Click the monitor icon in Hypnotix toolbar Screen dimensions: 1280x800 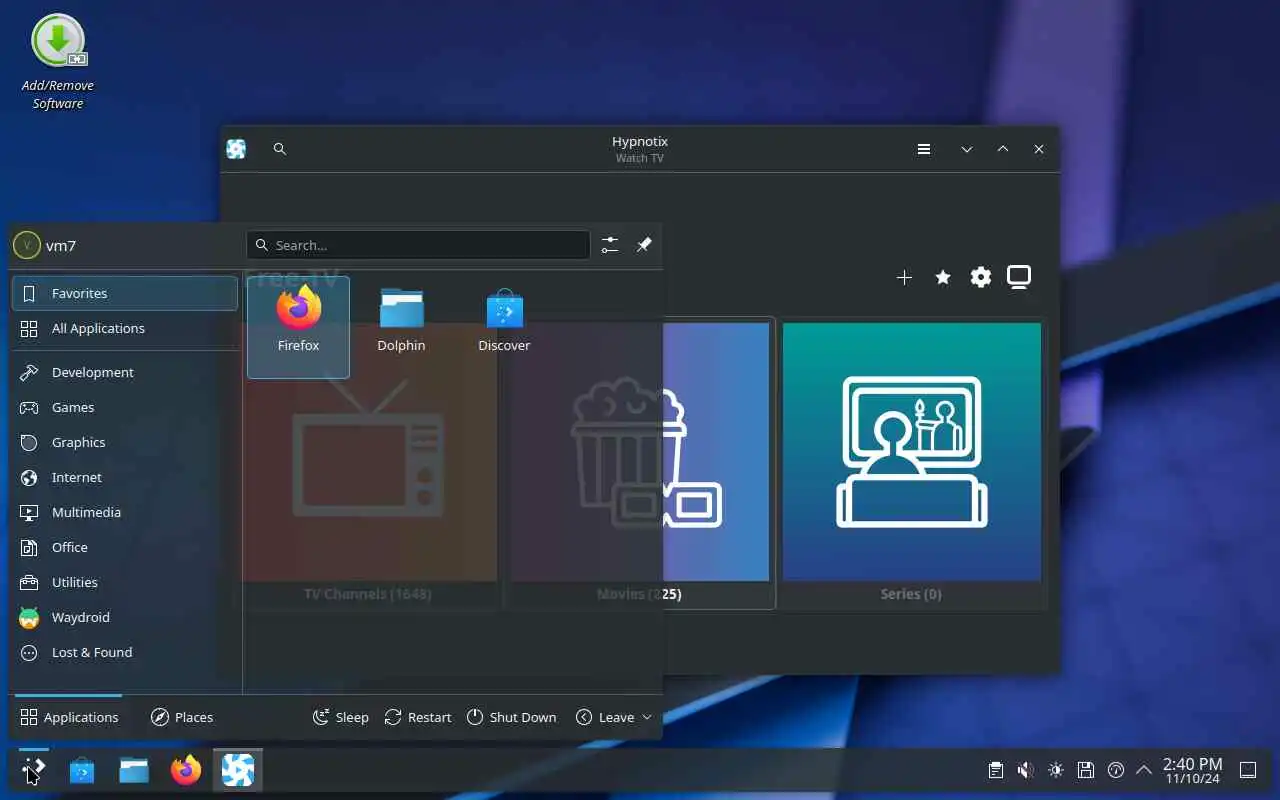[1019, 278]
